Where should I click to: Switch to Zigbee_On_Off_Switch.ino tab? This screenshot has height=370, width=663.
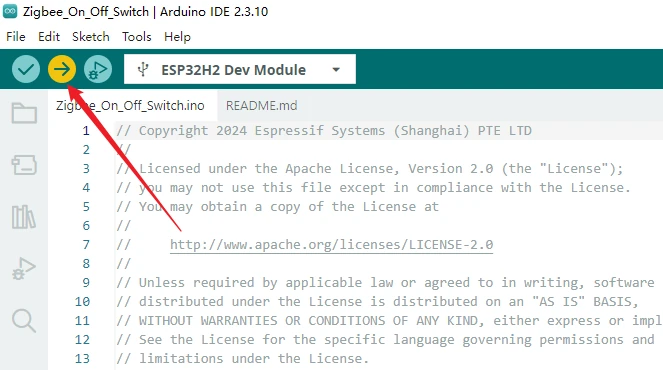coord(130,105)
